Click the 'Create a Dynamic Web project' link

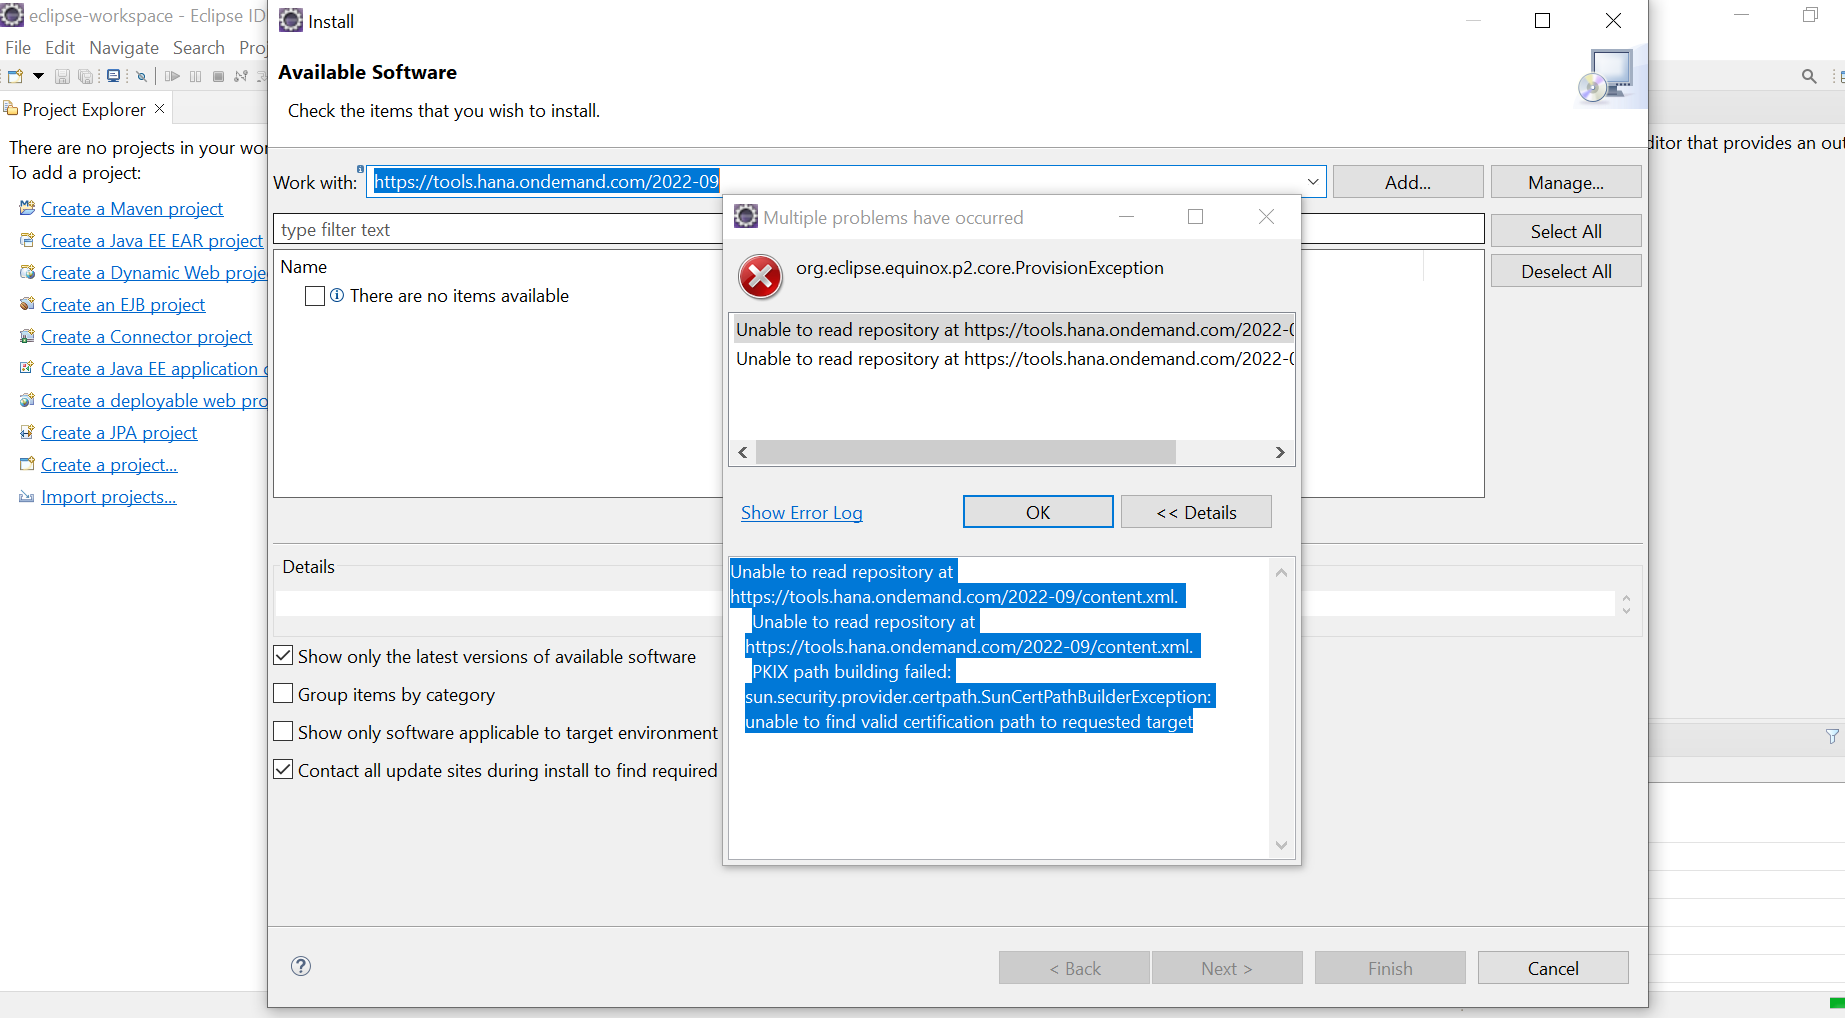pyautogui.click(x=154, y=272)
